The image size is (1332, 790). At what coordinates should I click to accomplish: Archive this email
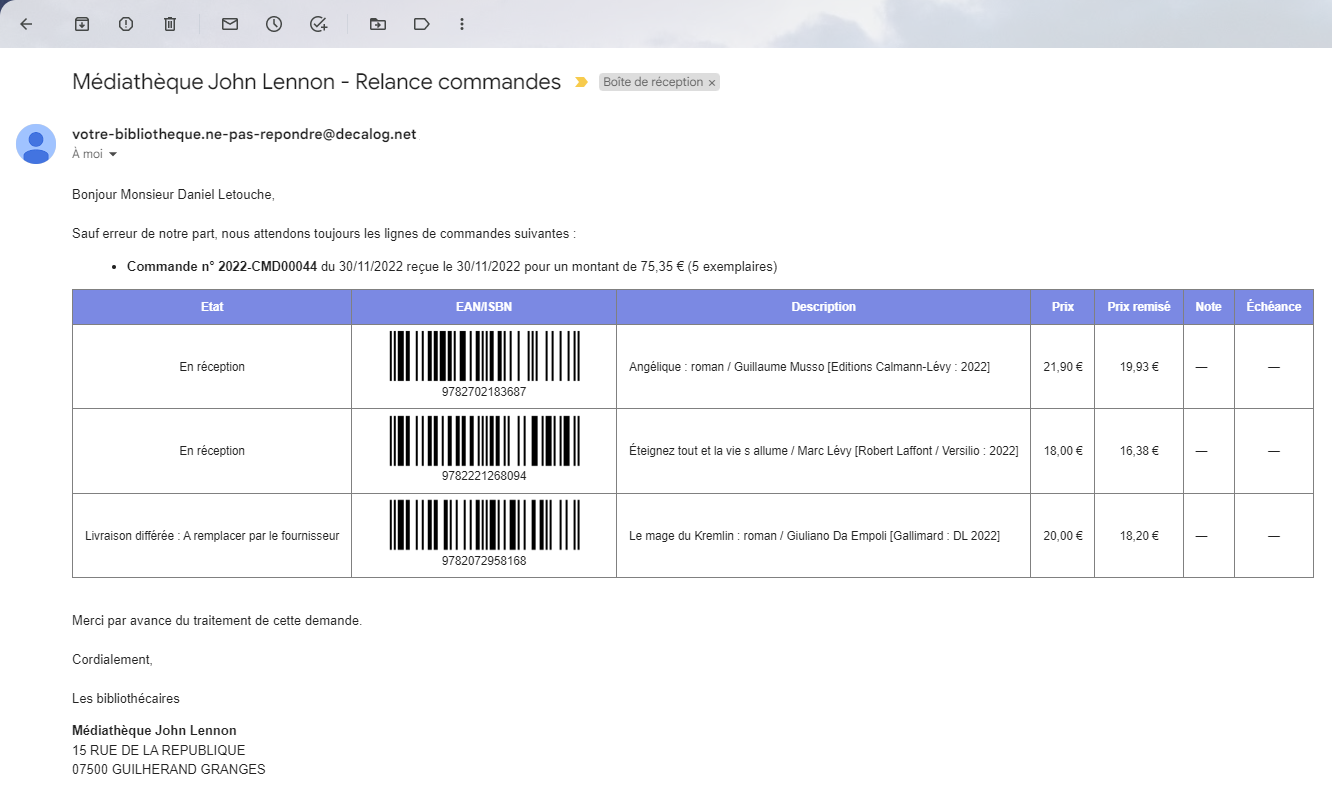pyautogui.click(x=81, y=24)
